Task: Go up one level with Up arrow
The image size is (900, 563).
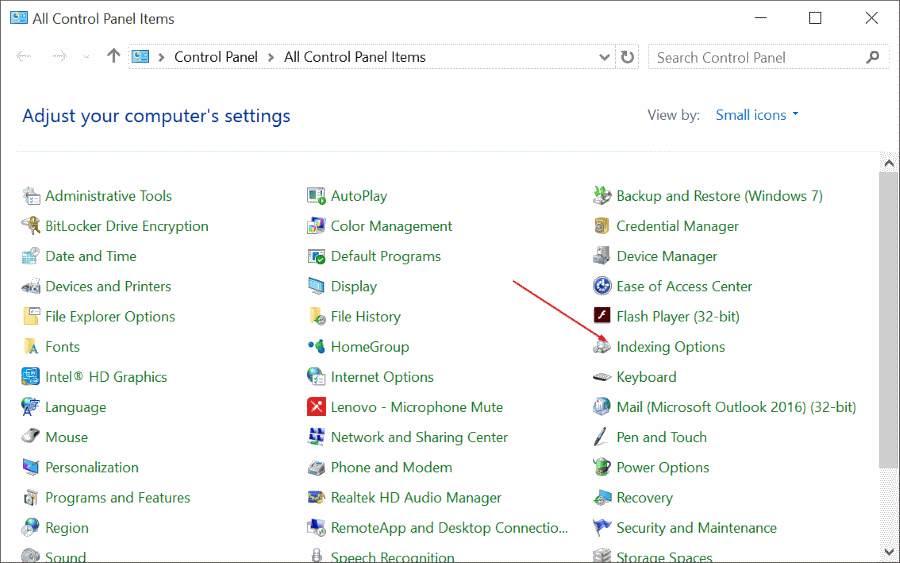Action: click(x=114, y=56)
